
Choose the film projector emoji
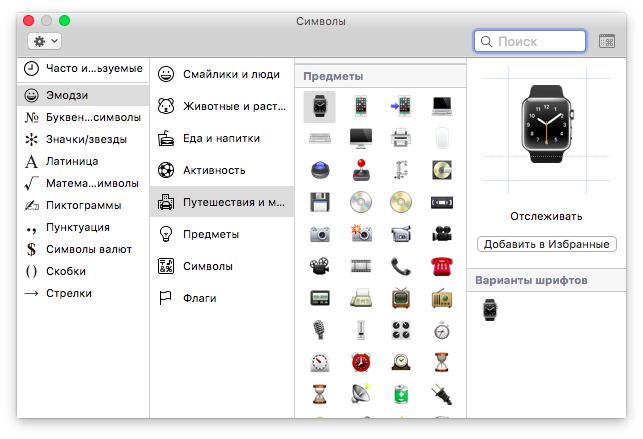tap(319, 266)
